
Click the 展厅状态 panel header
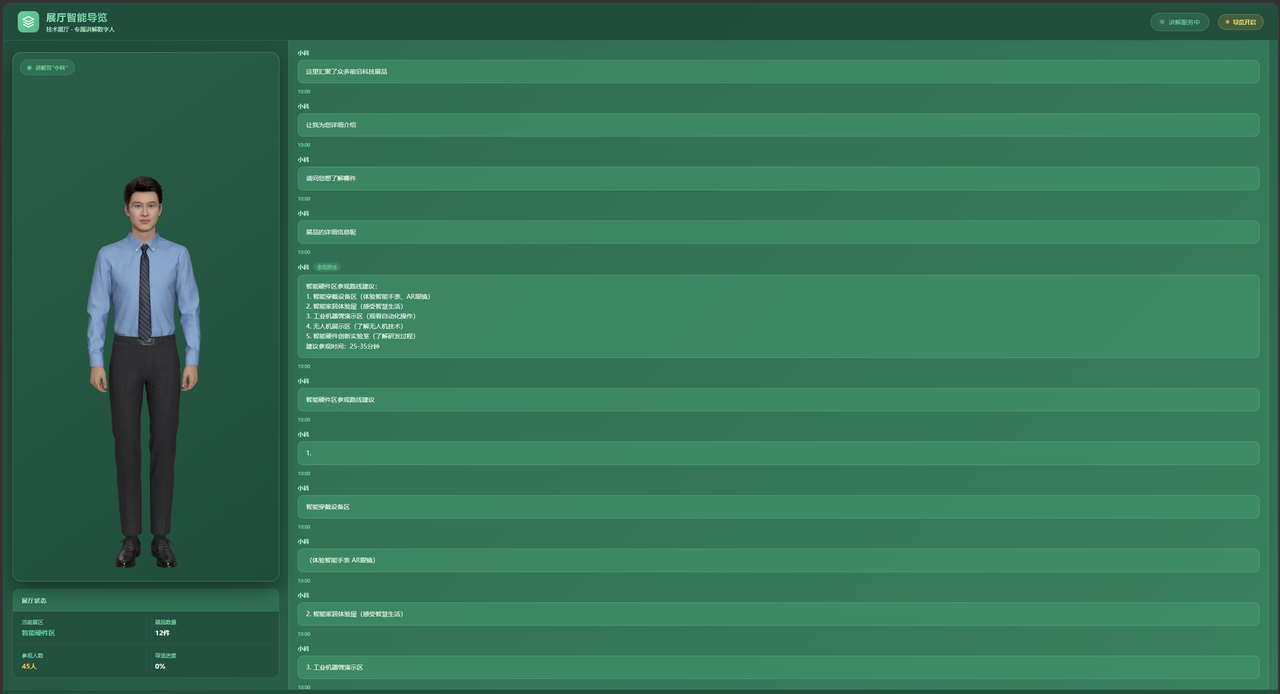point(146,600)
